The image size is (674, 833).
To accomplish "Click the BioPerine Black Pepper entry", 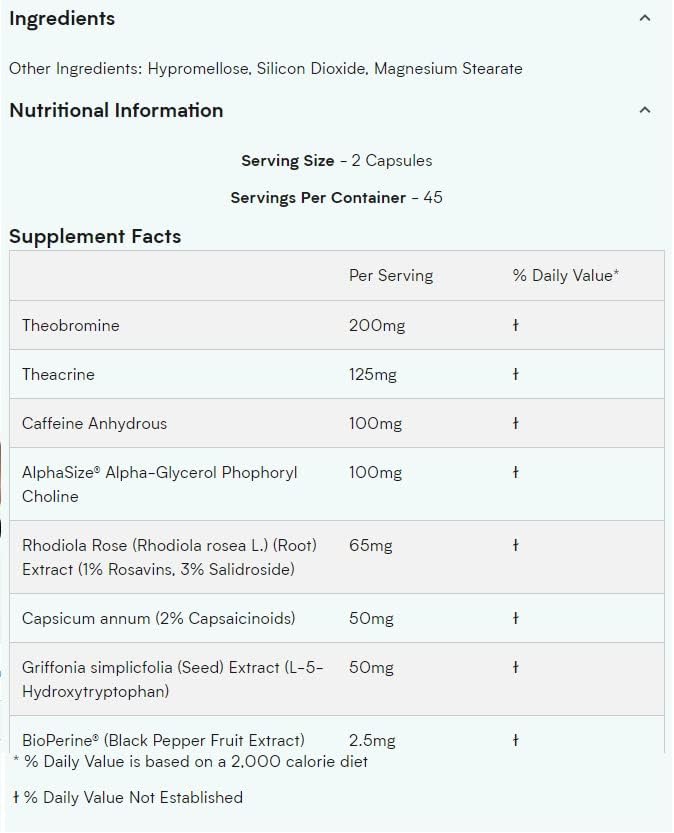I will tap(162, 740).
